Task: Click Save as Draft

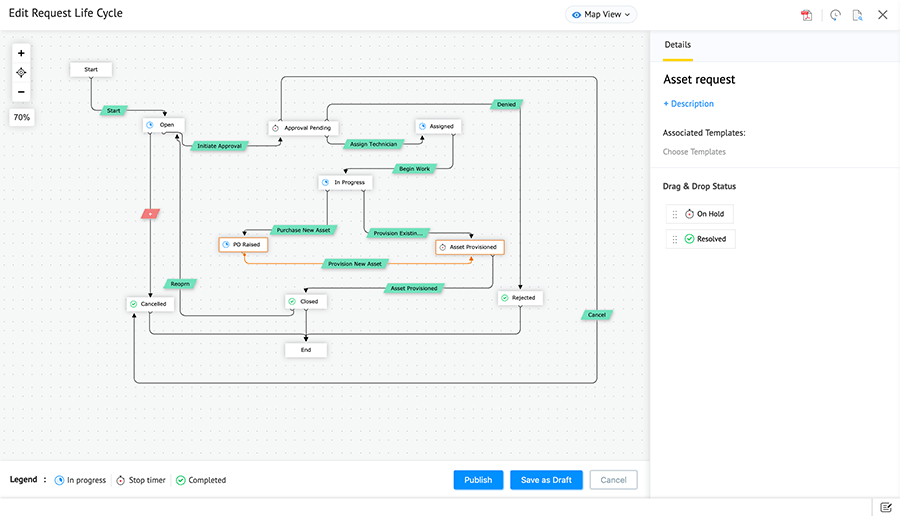Action: point(546,480)
